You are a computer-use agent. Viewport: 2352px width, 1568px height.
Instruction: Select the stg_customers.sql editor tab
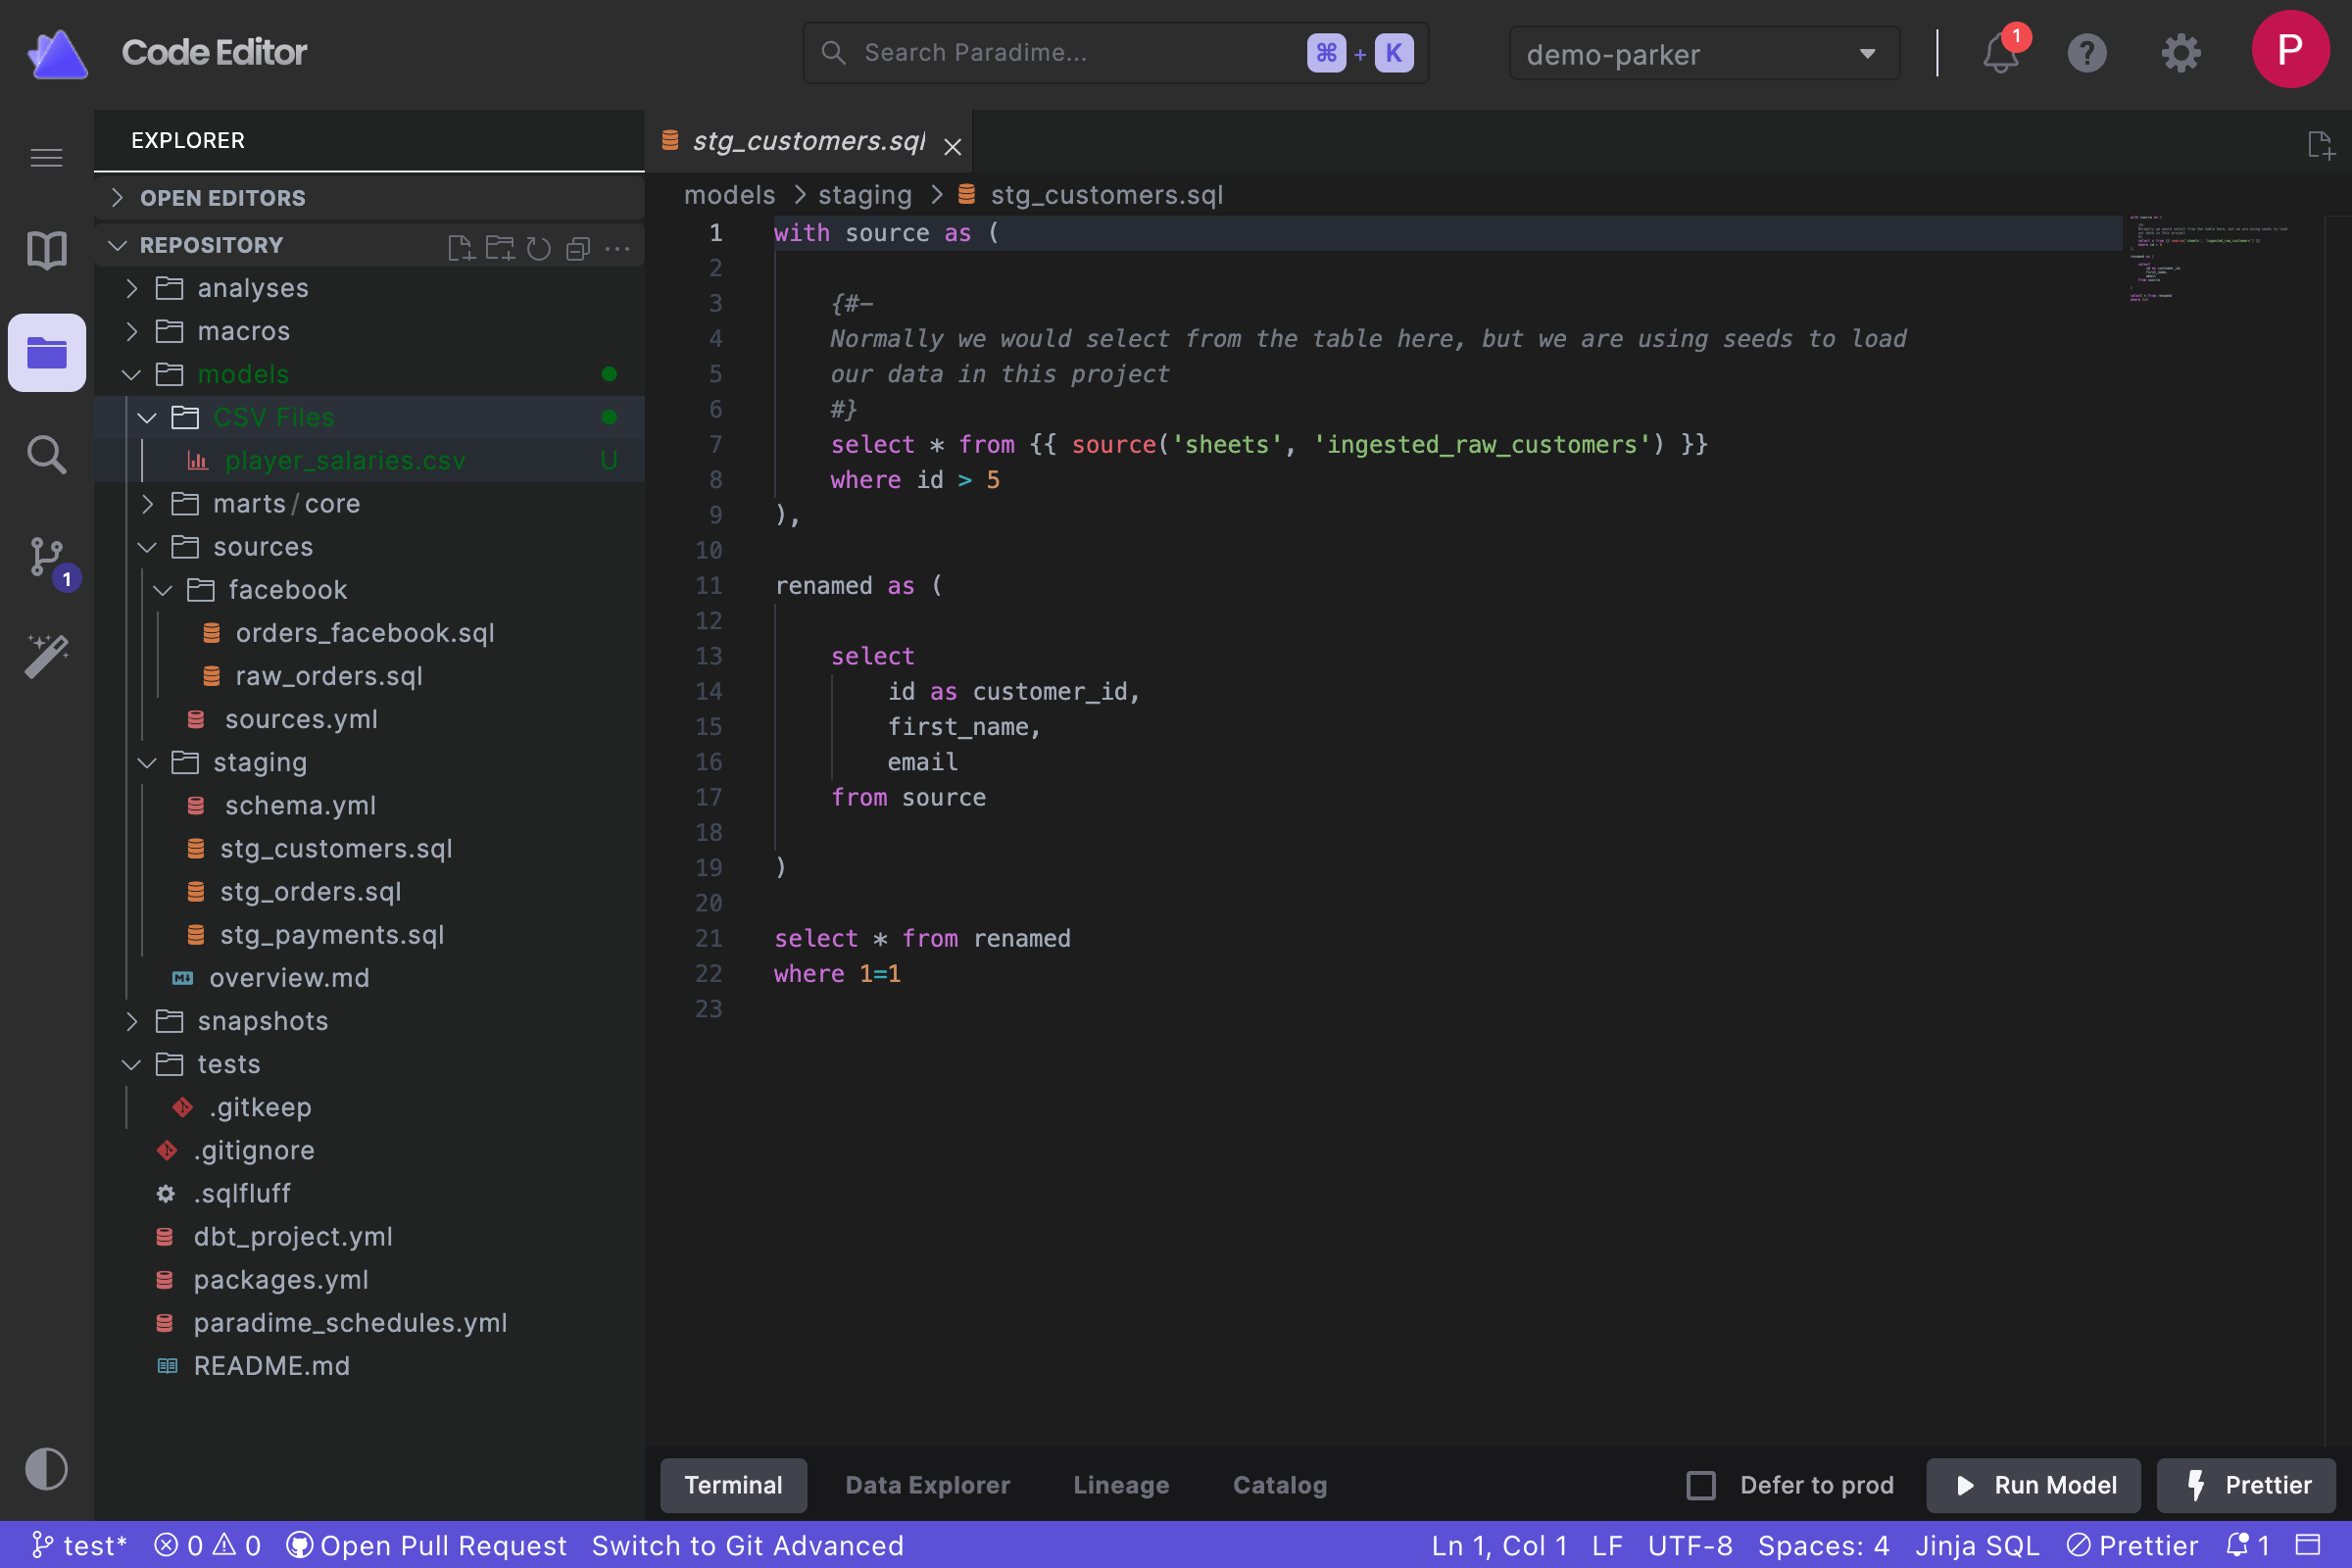808,141
